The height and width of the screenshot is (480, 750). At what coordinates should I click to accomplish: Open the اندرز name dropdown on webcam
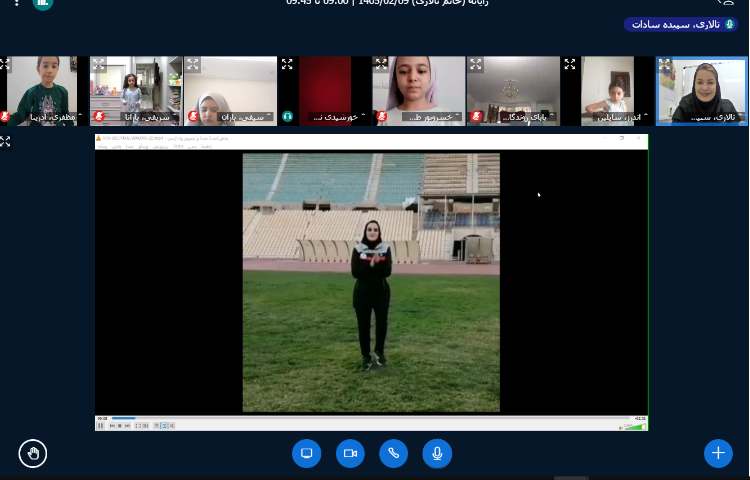pos(622,117)
